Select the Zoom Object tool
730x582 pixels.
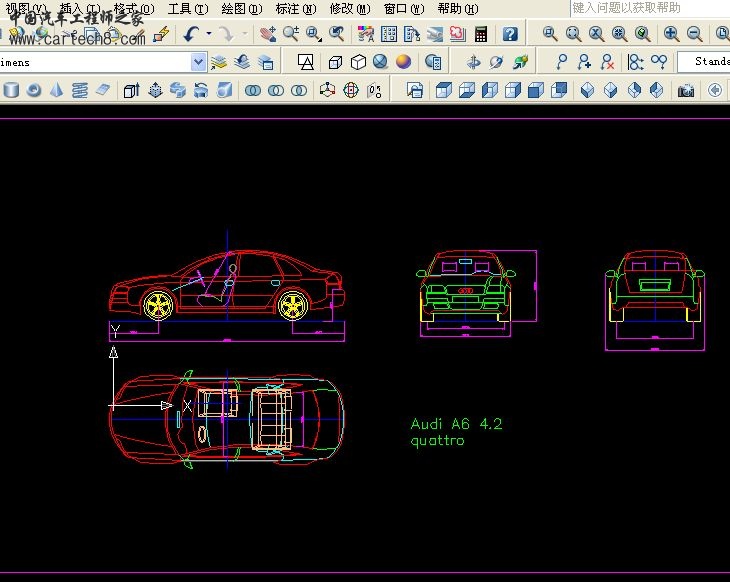[x=642, y=34]
